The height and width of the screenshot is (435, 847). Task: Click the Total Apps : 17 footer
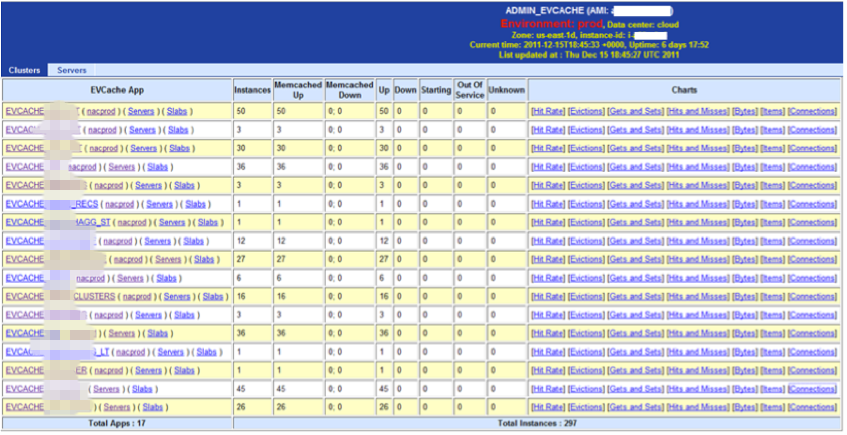117,423
